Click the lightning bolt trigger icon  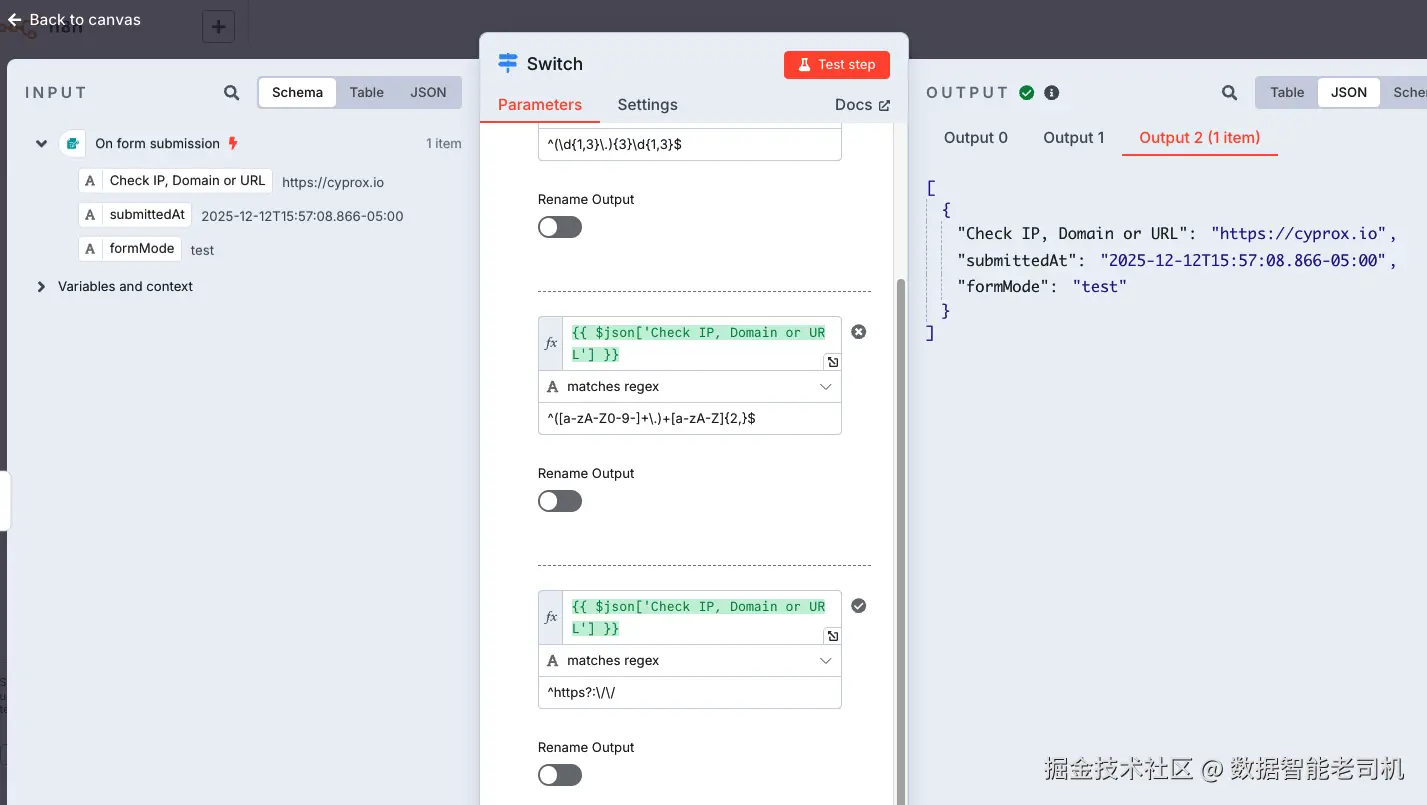coord(233,143)
